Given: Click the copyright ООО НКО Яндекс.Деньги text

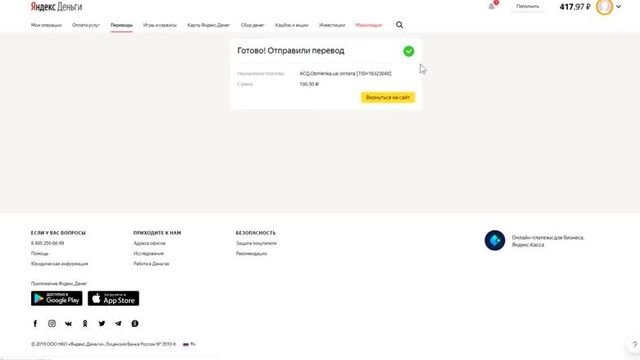Looking at the screenshot, I should pyautogui.click(x=104, y=344).
